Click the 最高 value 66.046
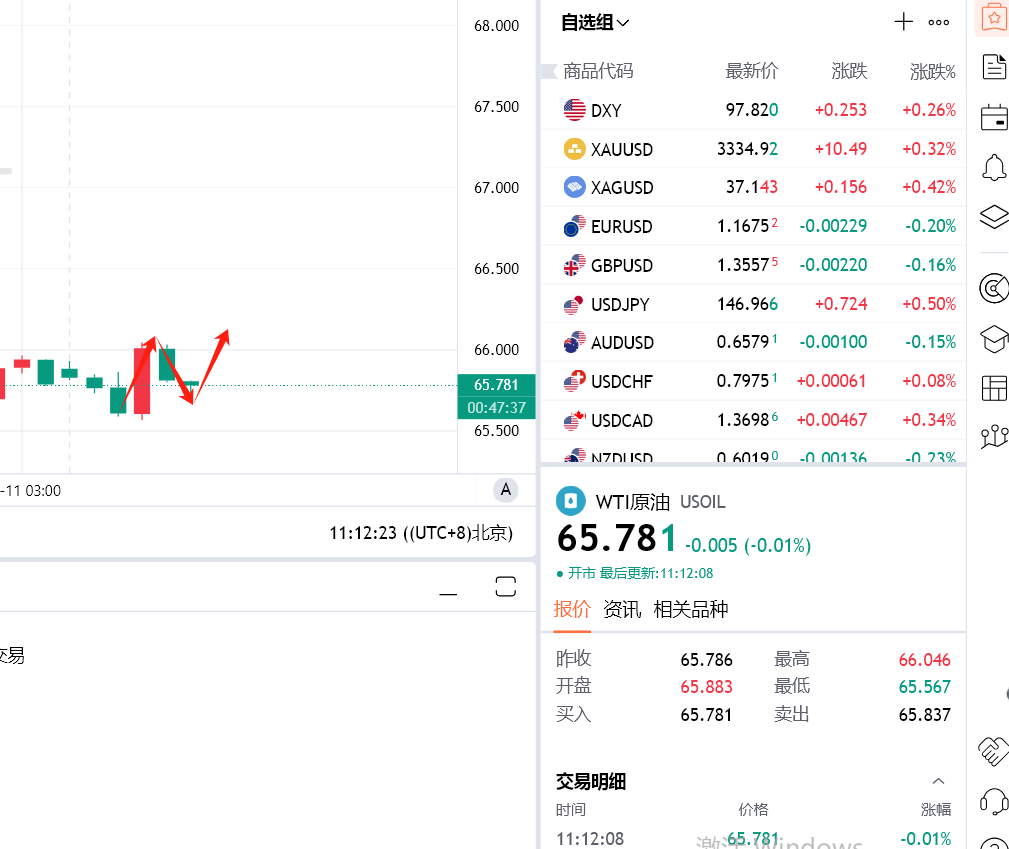This screenshot has height=849, width=1009. 925,660
